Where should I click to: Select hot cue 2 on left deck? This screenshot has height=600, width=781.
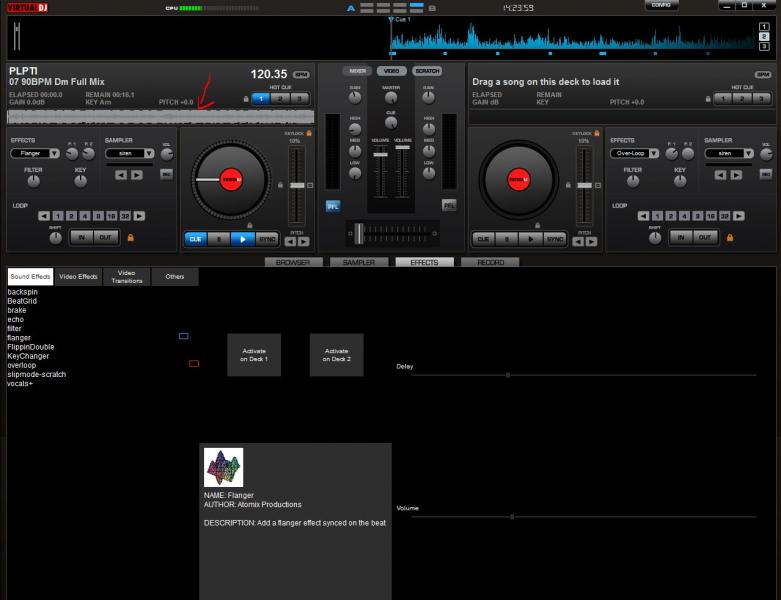tap(280, 99)
